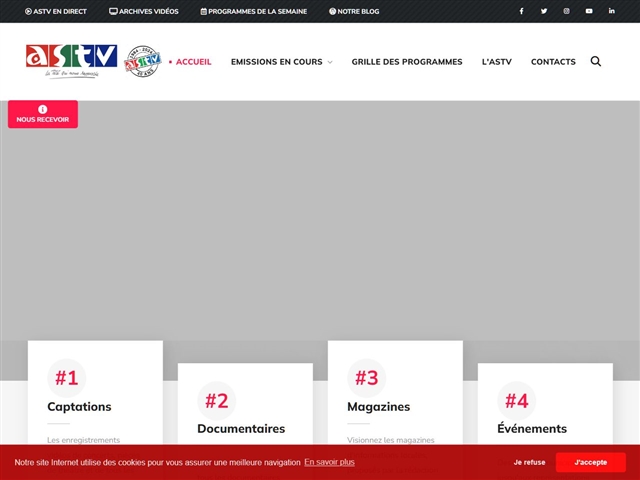Open Grille des programmes menu

(x=407, y=62)
